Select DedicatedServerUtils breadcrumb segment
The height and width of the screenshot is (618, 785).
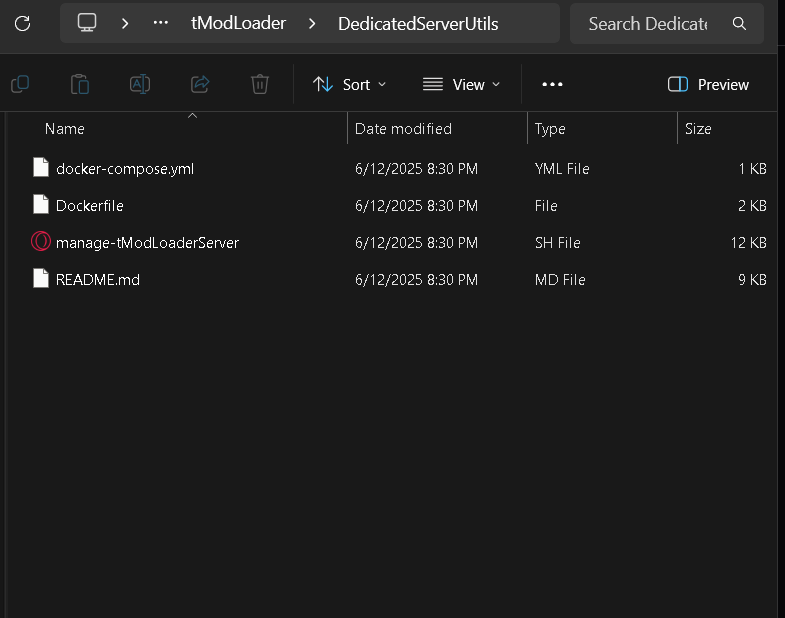click(418, 23)
